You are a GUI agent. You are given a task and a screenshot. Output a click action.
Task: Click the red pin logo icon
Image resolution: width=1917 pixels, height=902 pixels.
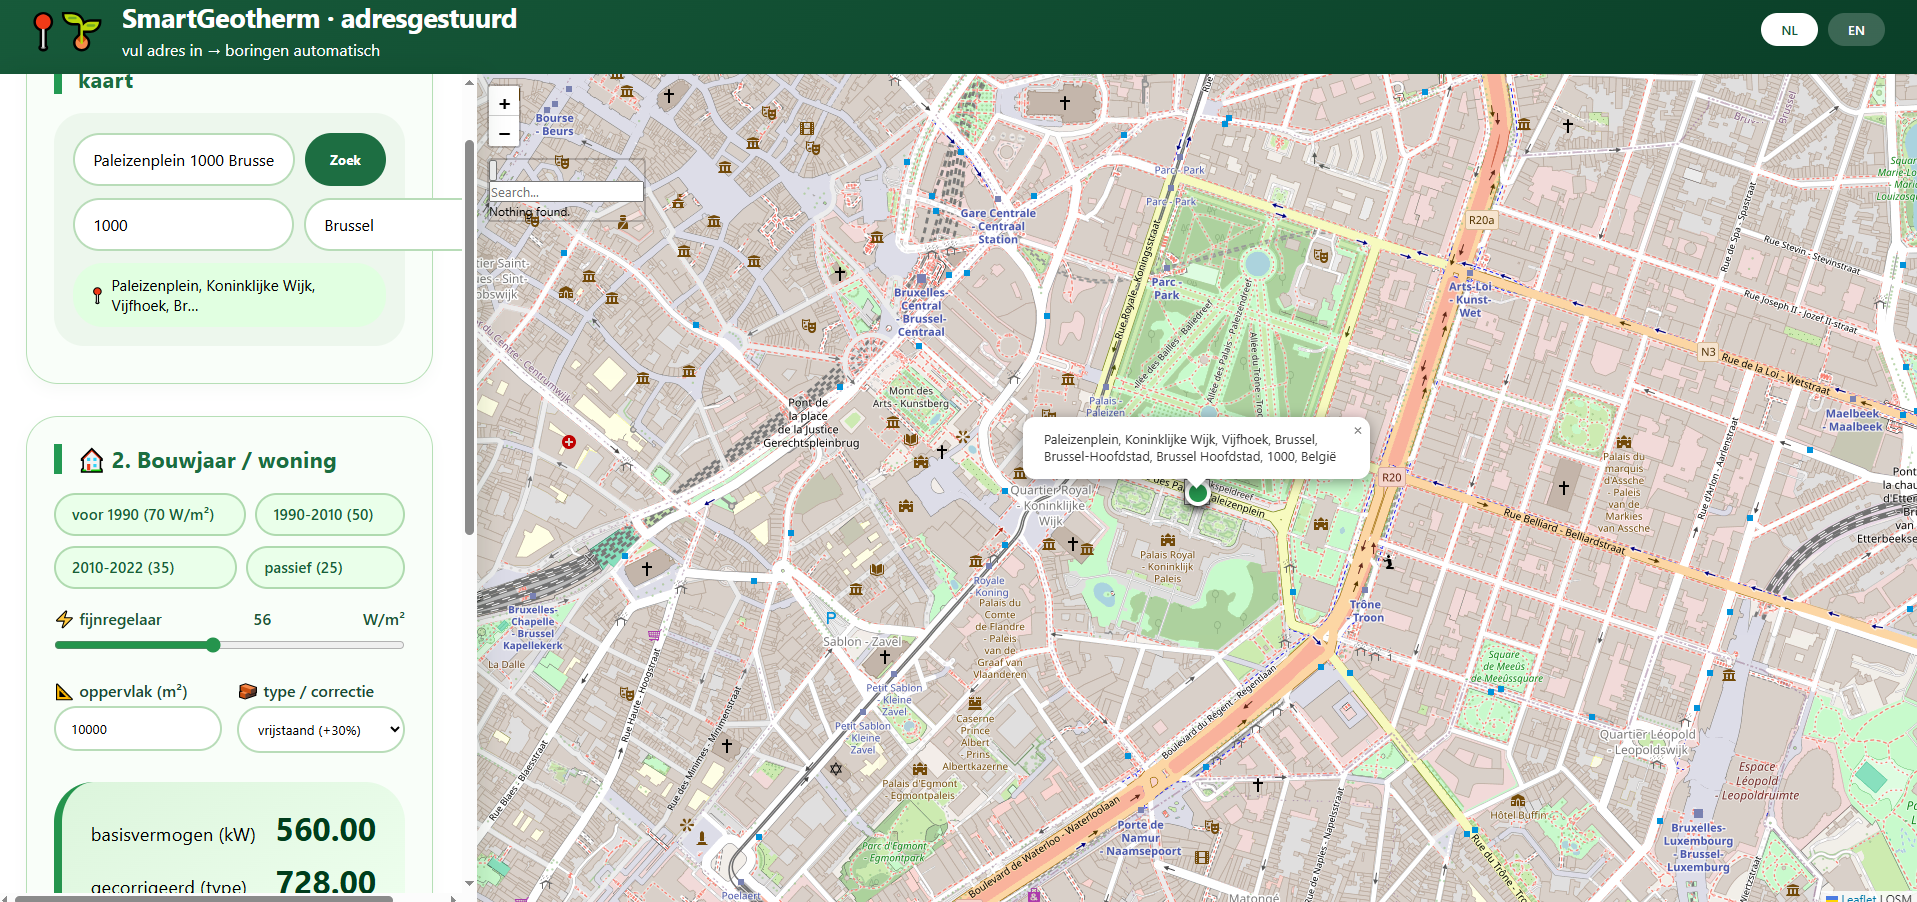[x=42, y=30]
